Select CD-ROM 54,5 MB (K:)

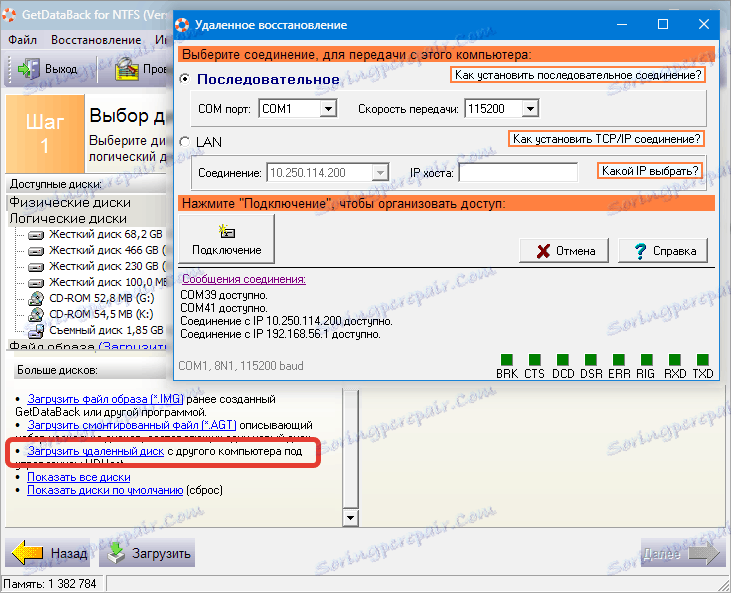click(101, 314)
